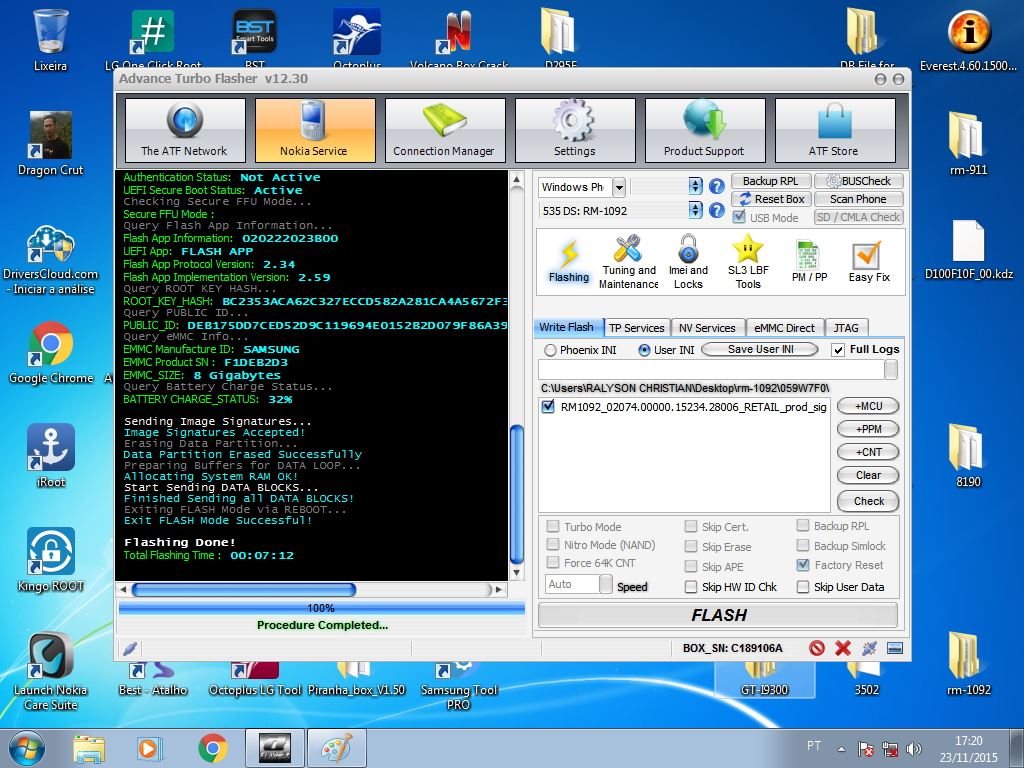Screen dimensions: 1024x768
Task: Open the Flashing tools icon
Action: (568, 254)
